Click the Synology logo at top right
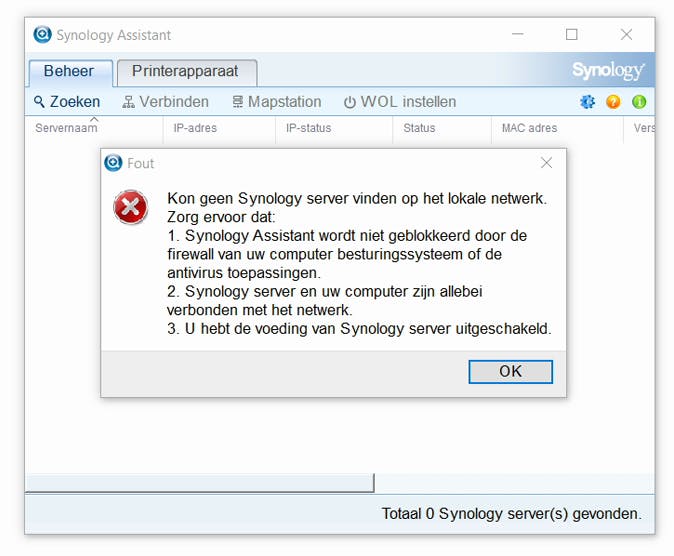Image resolution: width=674 pixels, height=556 pixels. 608,71
